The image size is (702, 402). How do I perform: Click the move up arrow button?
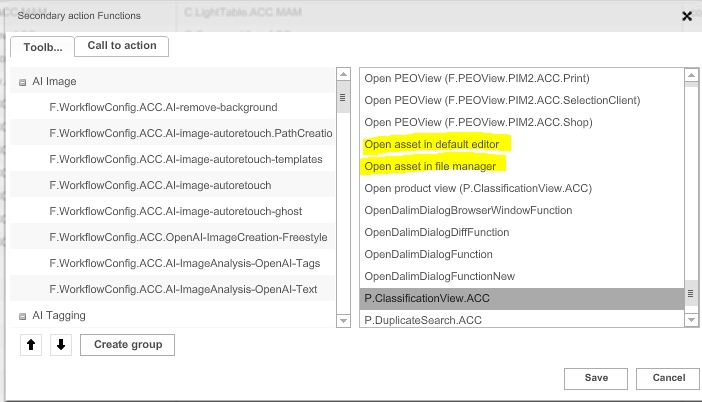pos(31,345)
